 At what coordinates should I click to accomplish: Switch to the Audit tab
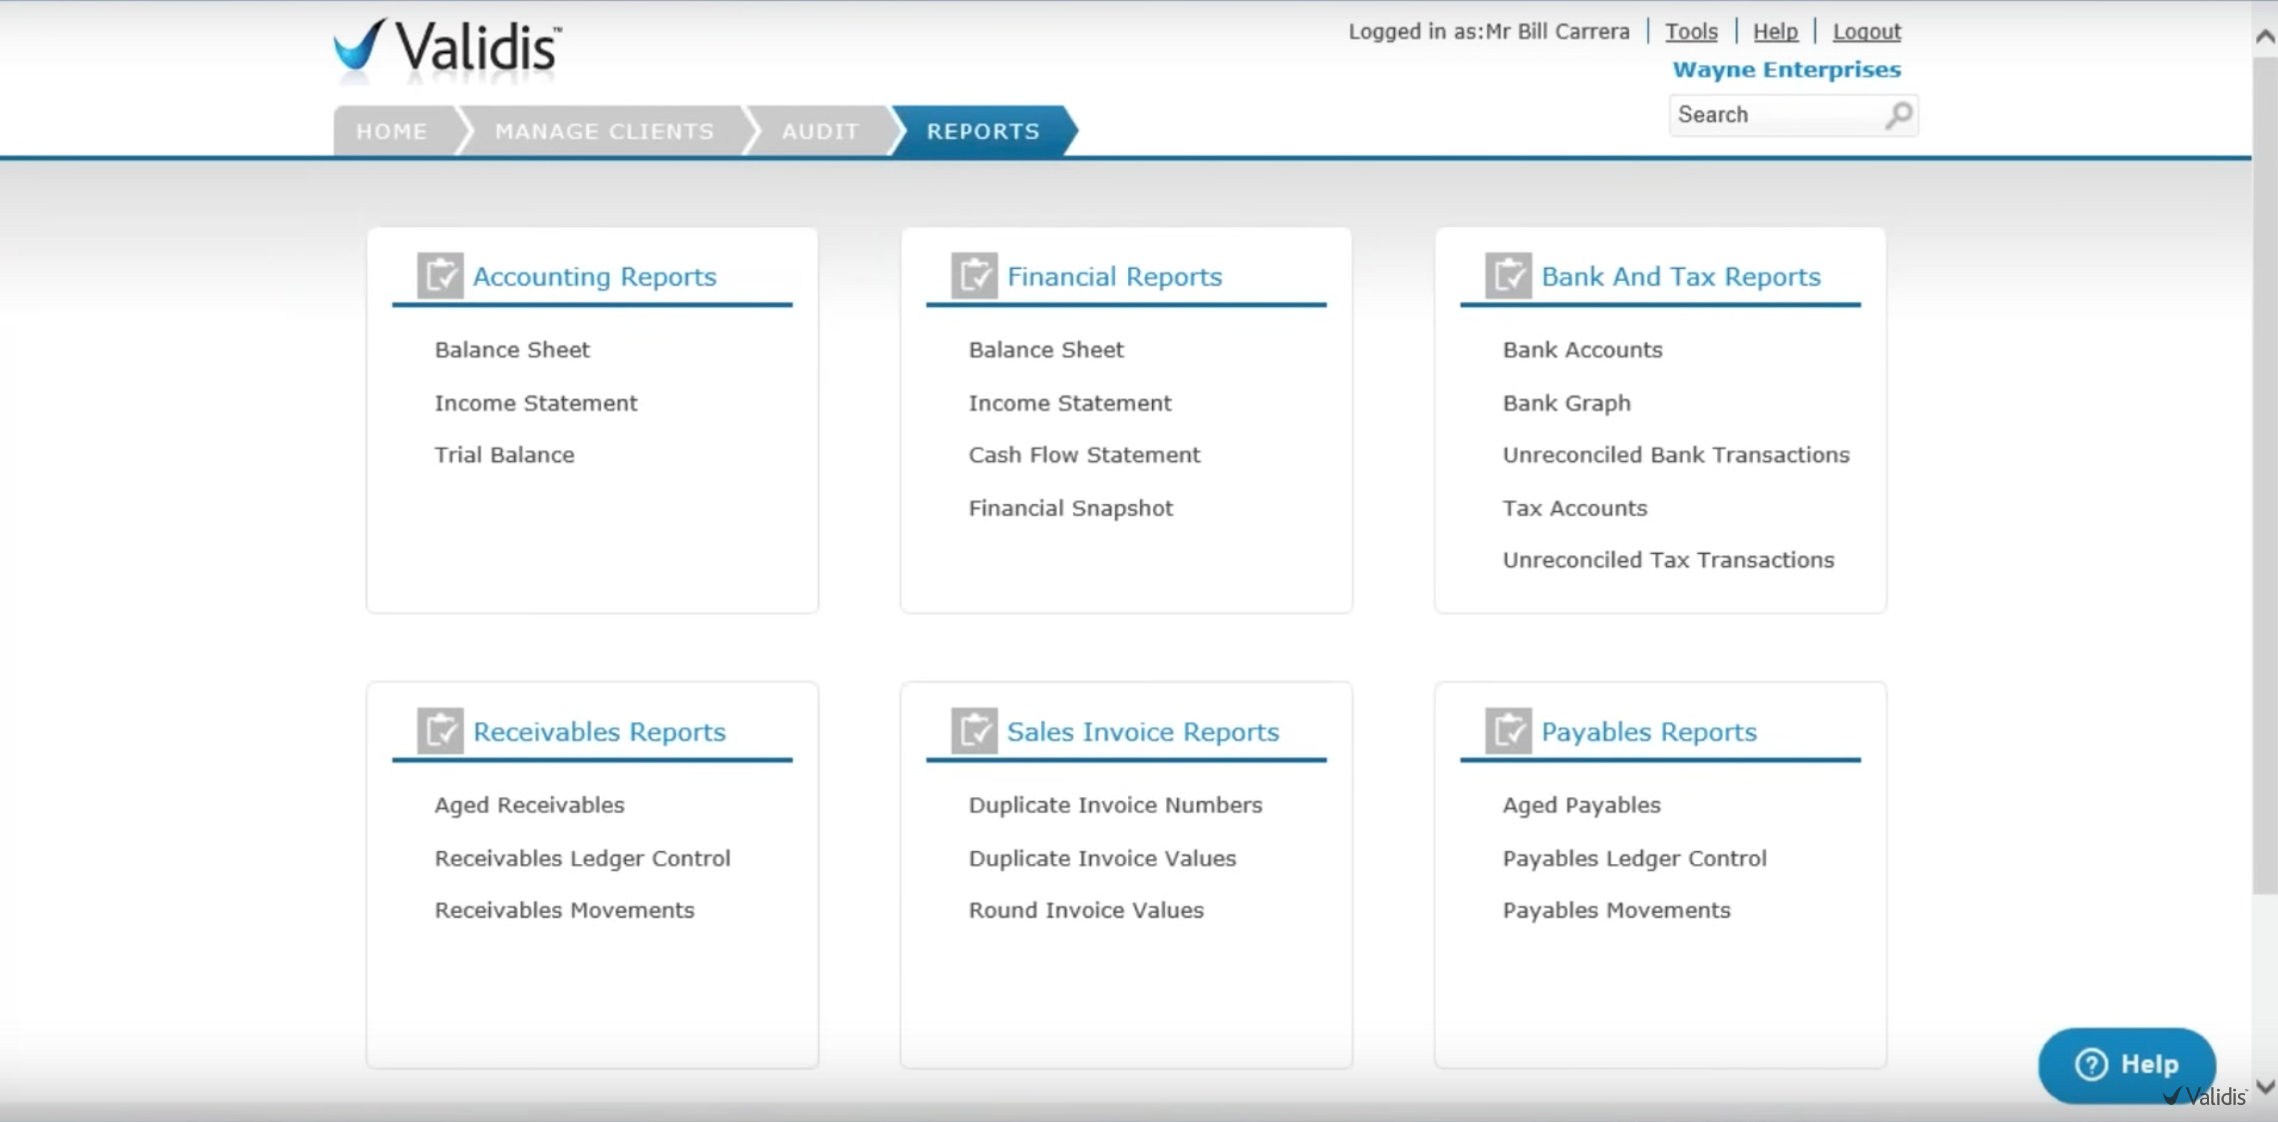click(x=820, y=131)
